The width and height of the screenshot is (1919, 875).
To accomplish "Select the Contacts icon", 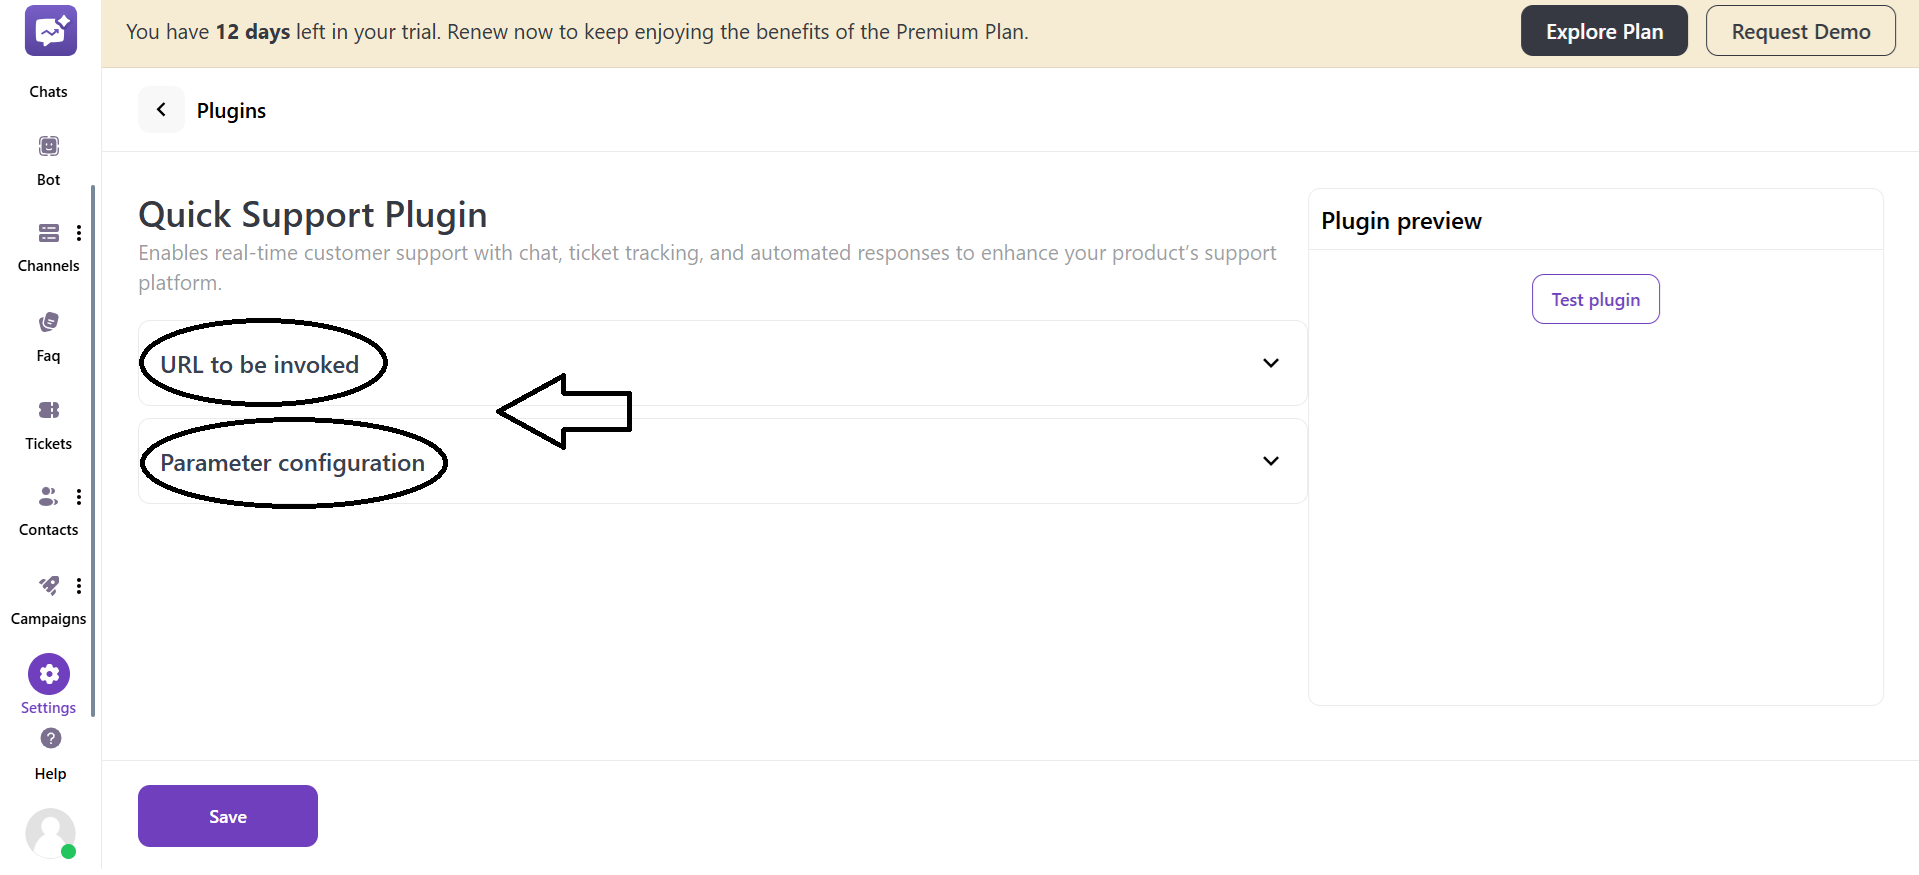I will click(x=46, y=496).
